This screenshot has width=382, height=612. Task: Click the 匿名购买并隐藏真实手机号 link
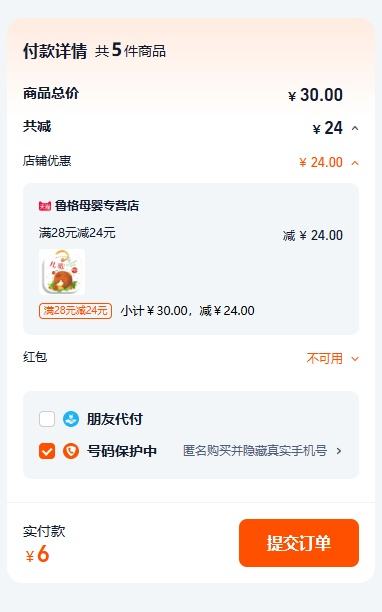[x=255, y=451]
